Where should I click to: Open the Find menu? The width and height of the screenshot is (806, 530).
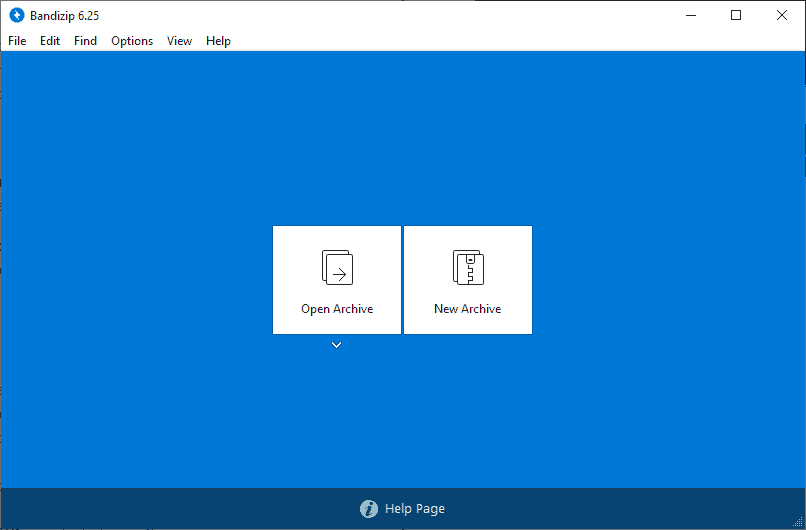(x=85, y=41)
